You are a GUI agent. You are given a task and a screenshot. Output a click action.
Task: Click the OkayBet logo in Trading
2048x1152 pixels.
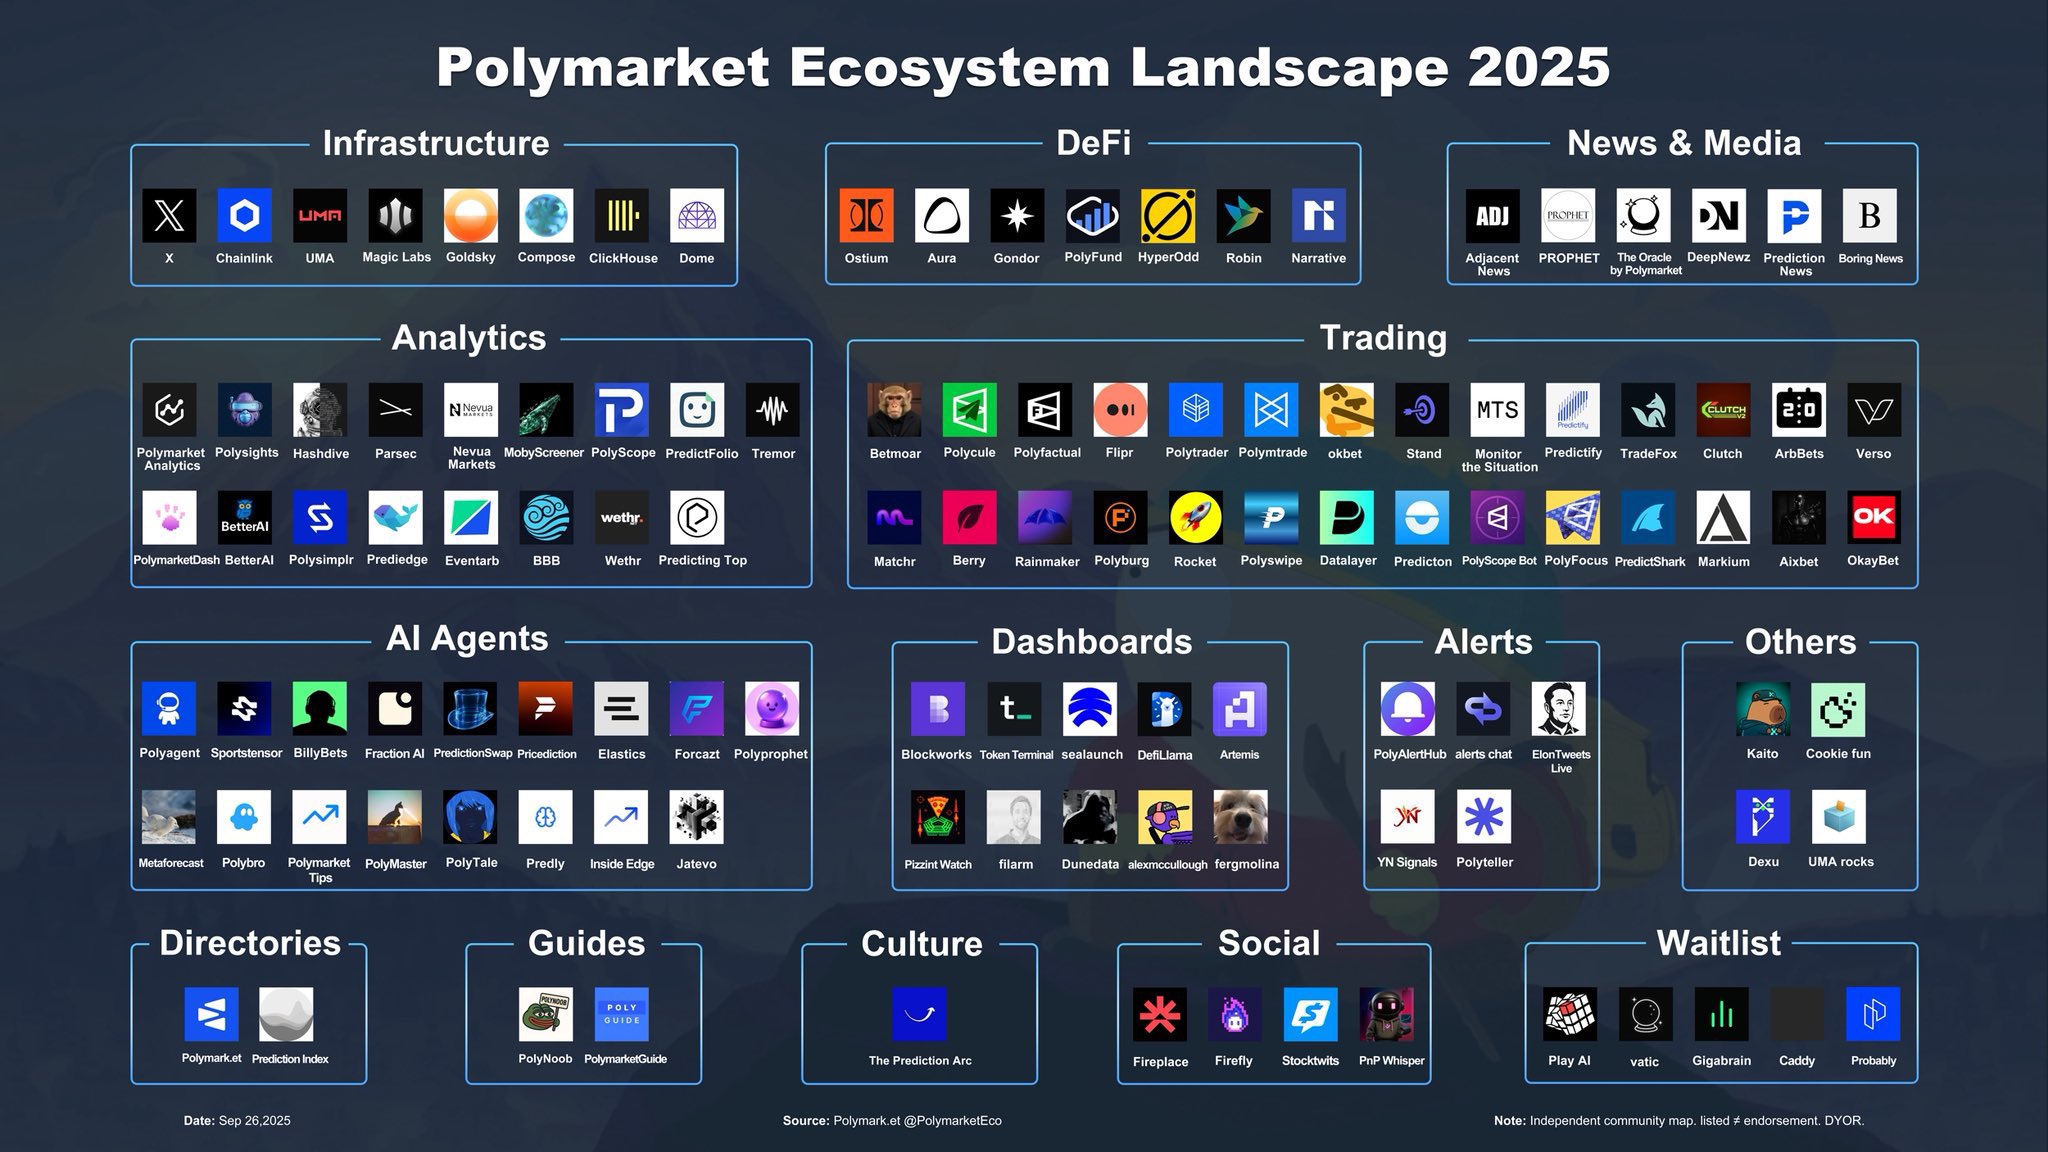[x=1874, y=518]
